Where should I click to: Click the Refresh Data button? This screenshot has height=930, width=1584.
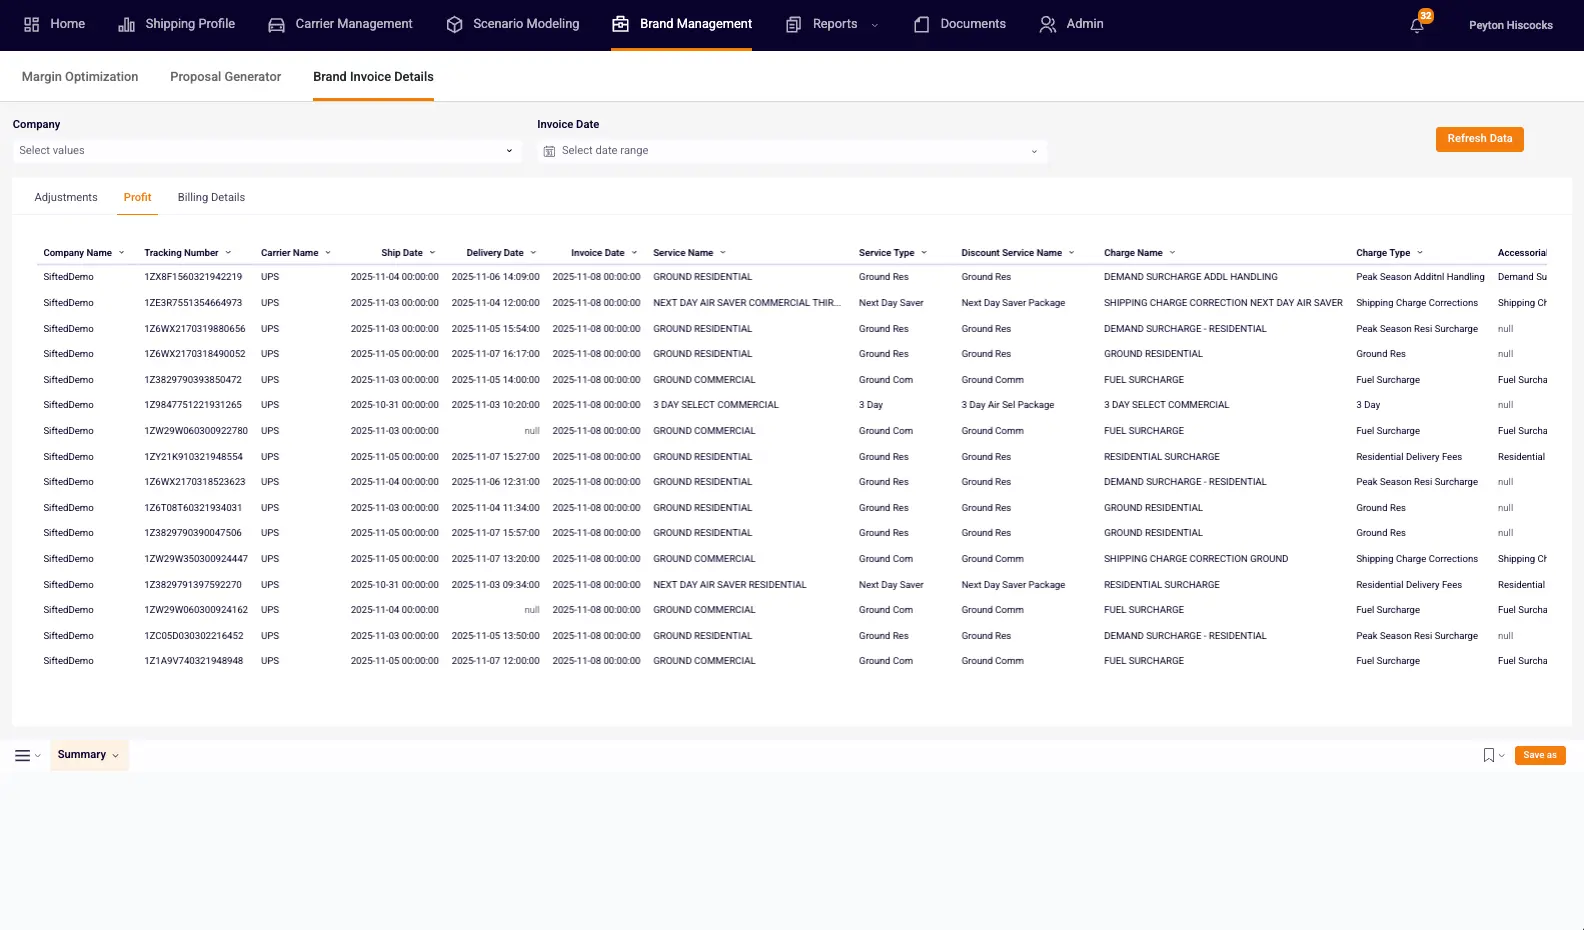coord(1479,139)
